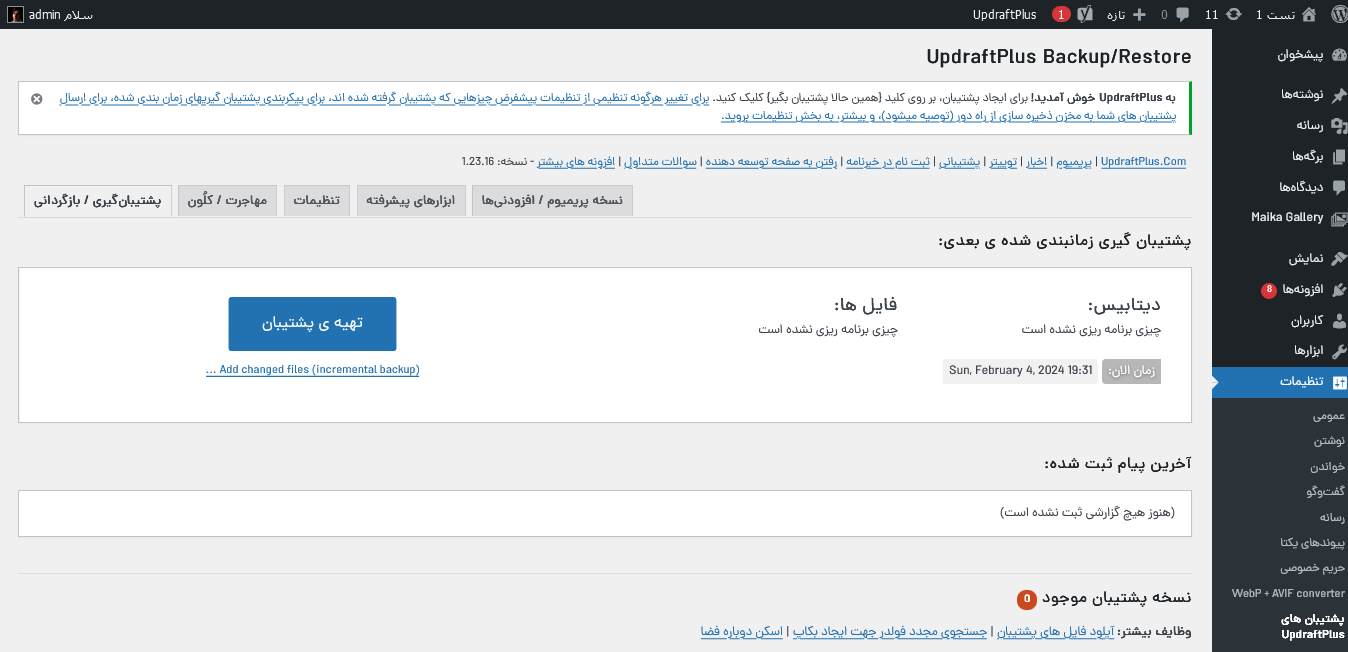Open the سوالات متداول FAQ link

pos(661,161)
